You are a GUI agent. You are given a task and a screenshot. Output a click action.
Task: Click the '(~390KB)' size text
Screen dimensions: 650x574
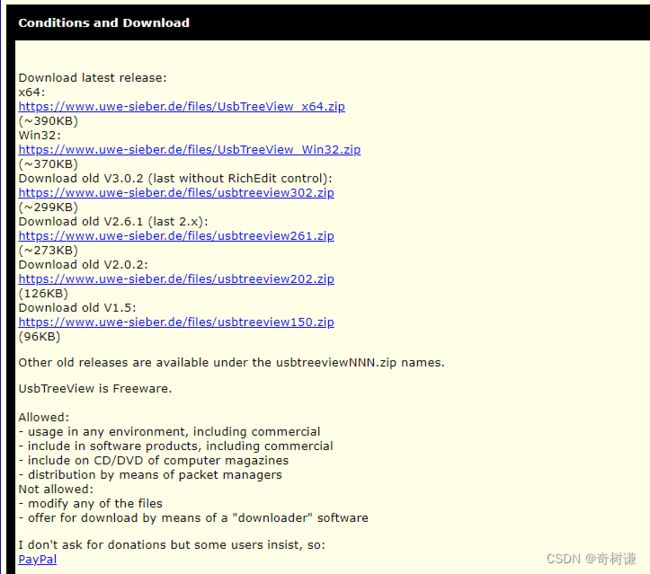pyautogui.click(x=48, y=121)
